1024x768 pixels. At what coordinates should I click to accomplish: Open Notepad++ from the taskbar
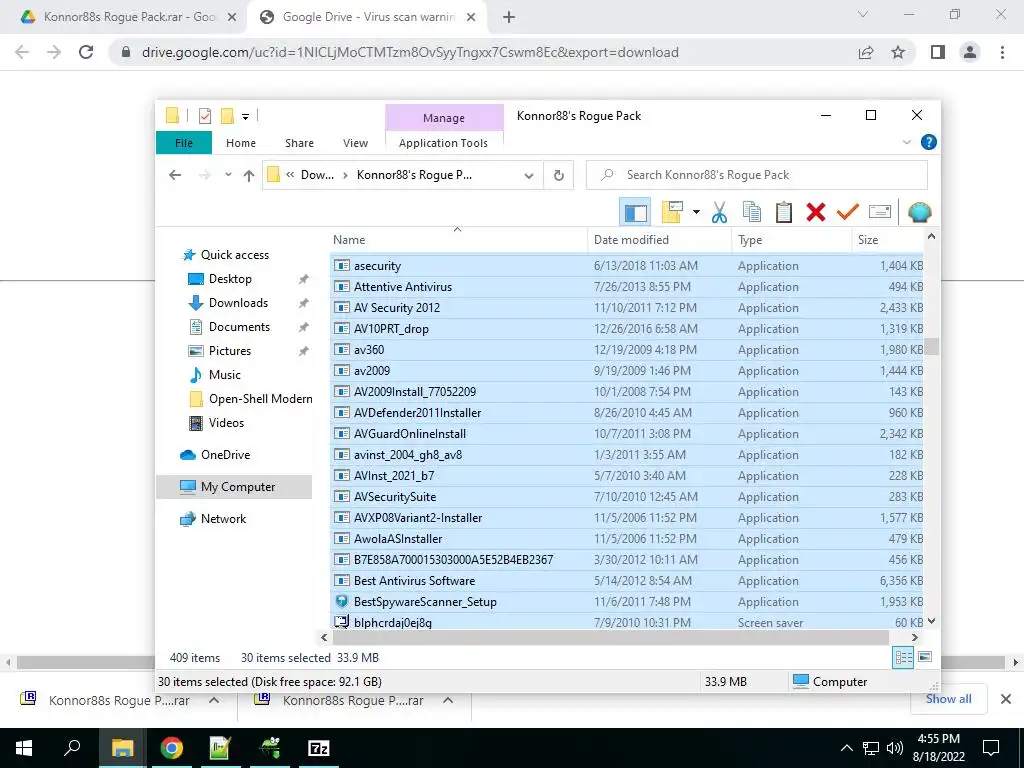click(x=220, y=748)
